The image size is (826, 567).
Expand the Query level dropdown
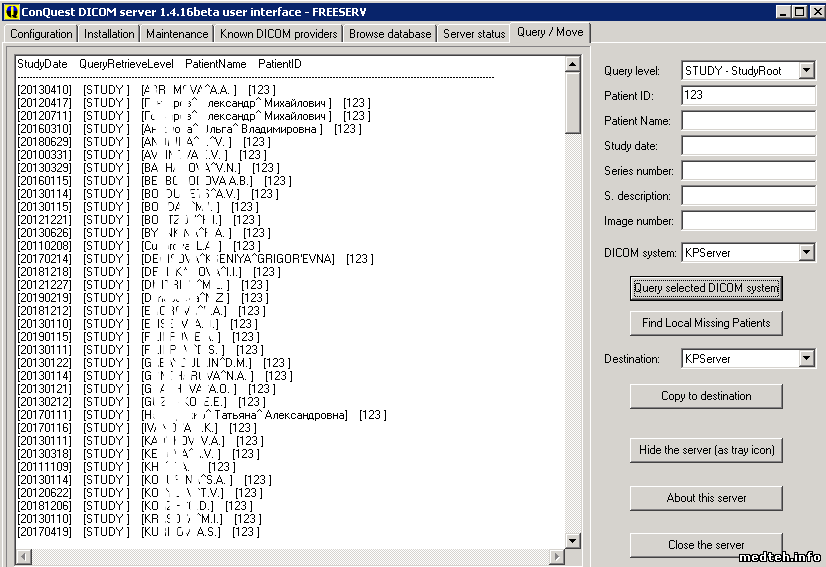click(807, 71)
